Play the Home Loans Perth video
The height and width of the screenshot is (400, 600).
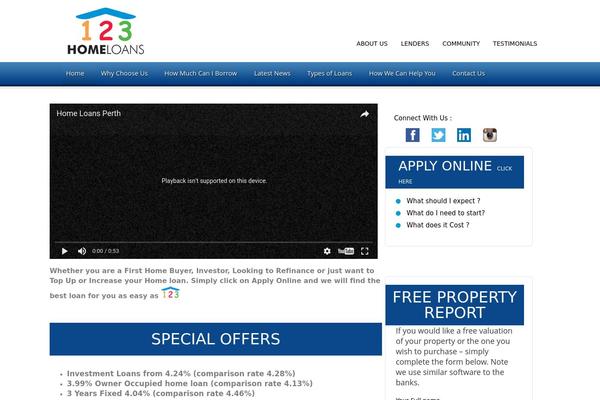(65, 251)
